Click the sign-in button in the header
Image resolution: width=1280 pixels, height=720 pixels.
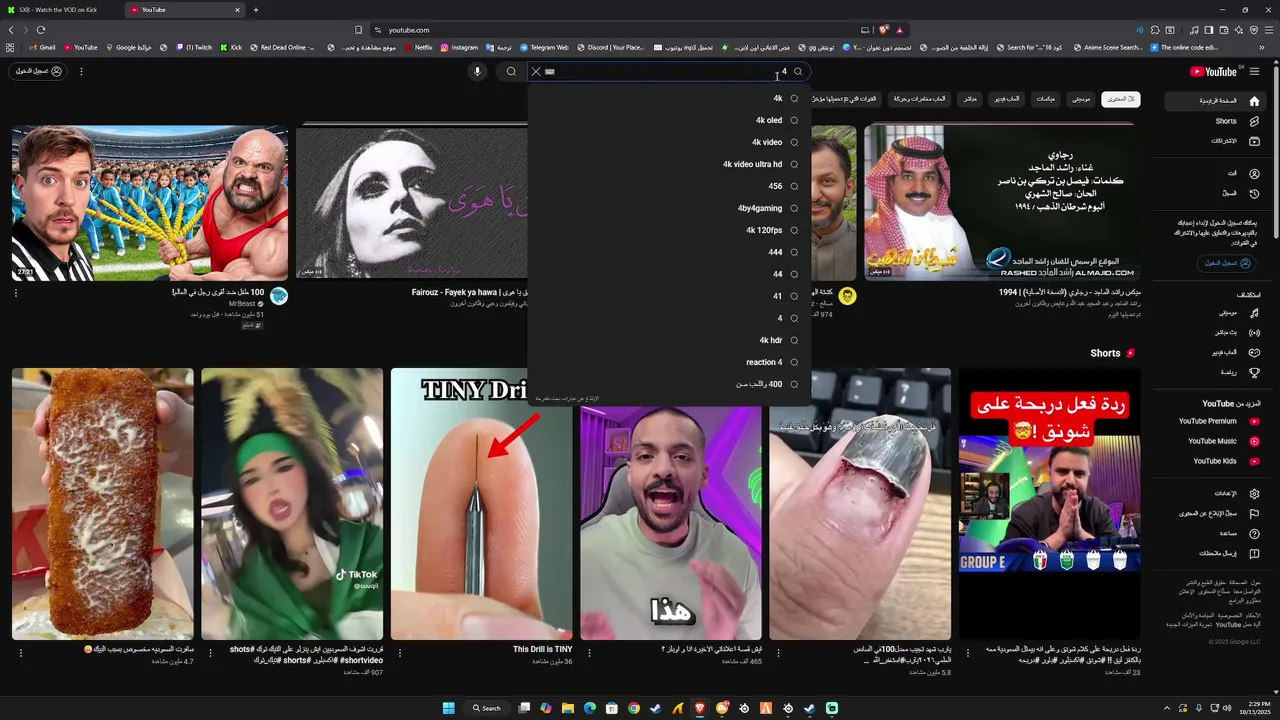(38, 71)
